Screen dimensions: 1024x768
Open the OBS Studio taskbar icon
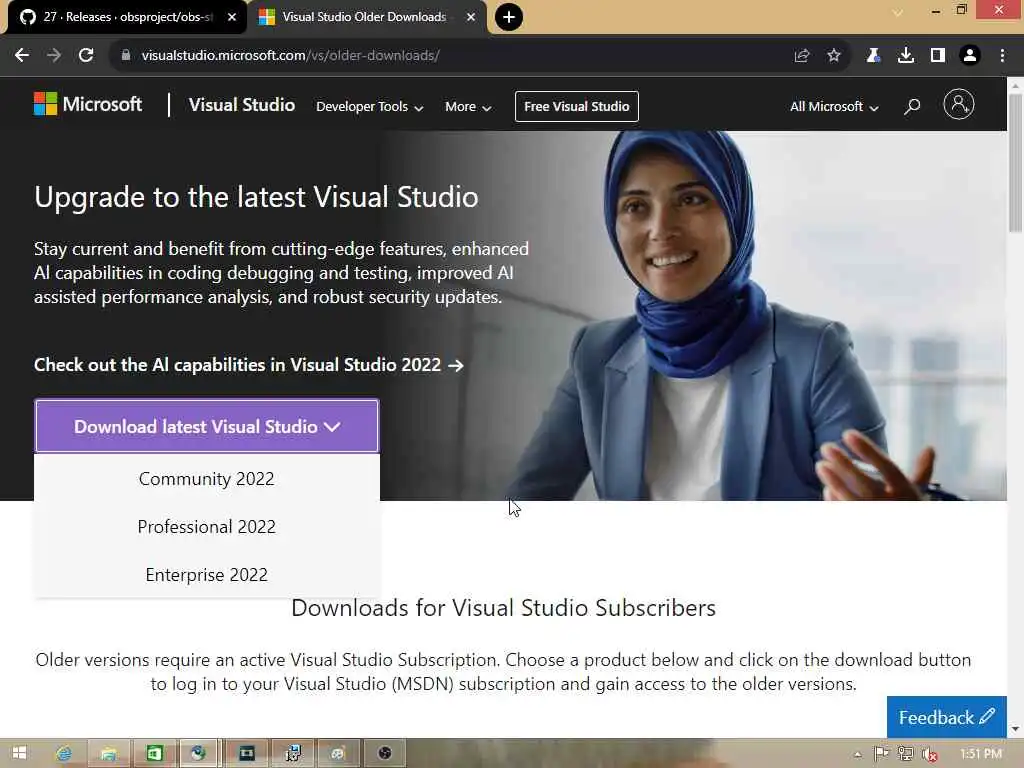[x=385, y=754]
